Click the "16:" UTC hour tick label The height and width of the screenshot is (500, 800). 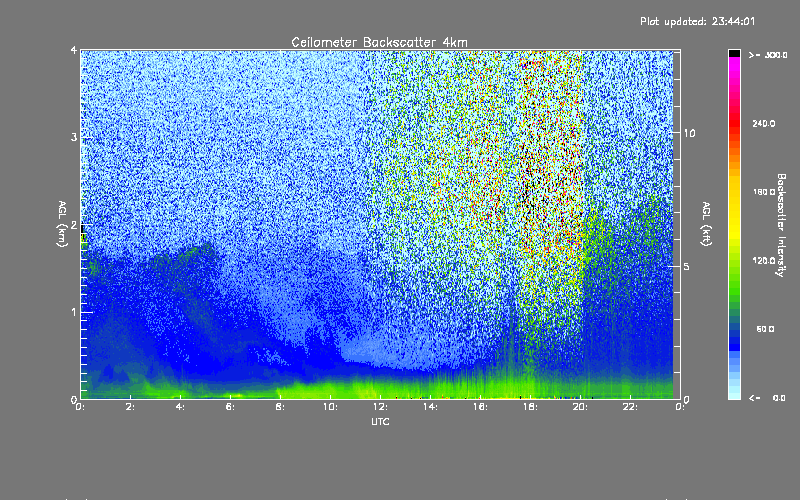pos(480,407)
